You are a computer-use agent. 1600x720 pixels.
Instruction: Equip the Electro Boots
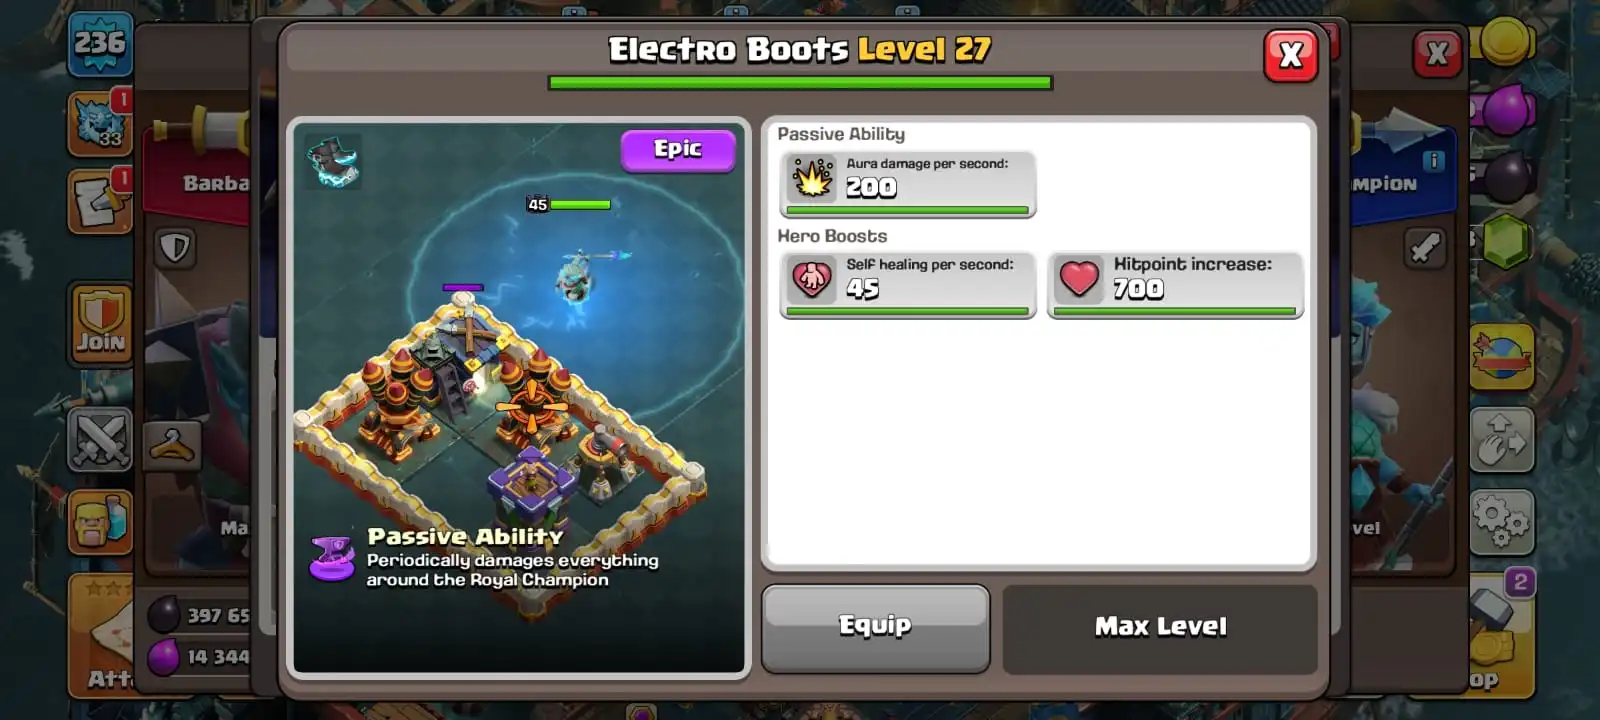pyautogui.click(x=875, y=627)
